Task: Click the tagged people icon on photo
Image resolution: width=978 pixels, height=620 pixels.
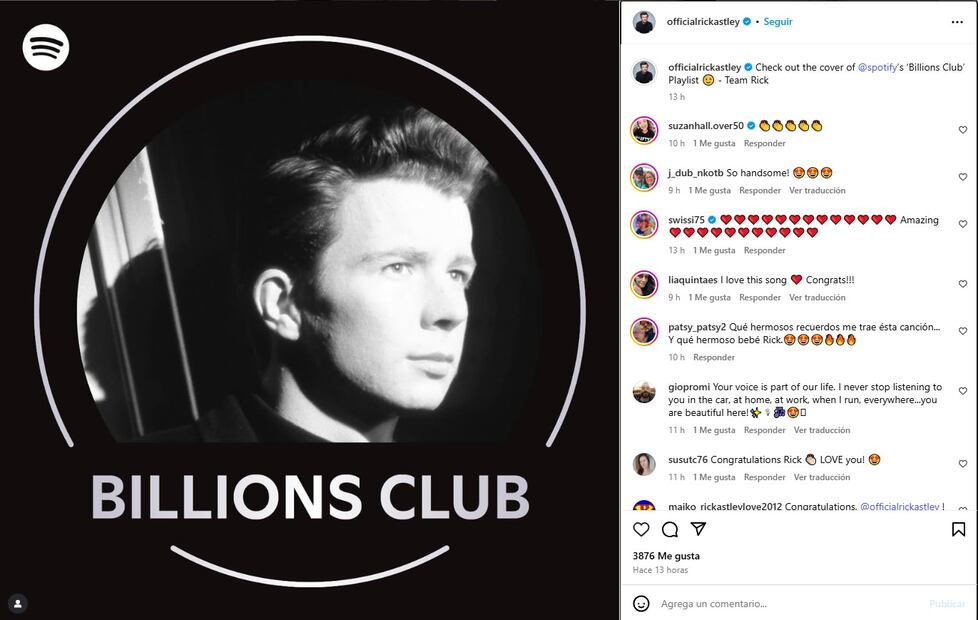Action: click(18, 603)
